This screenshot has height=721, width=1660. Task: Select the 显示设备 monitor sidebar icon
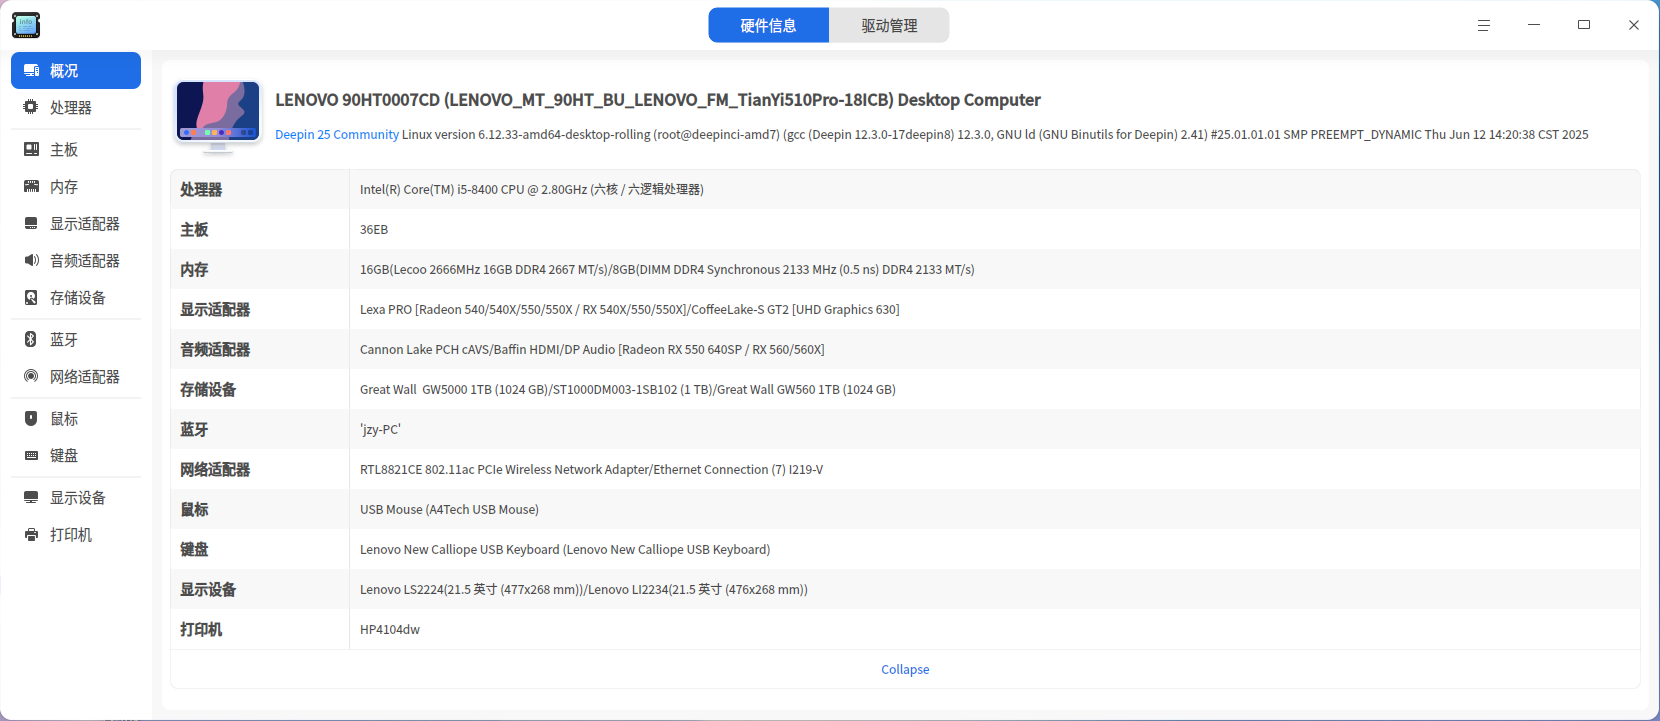coord(31,497)
